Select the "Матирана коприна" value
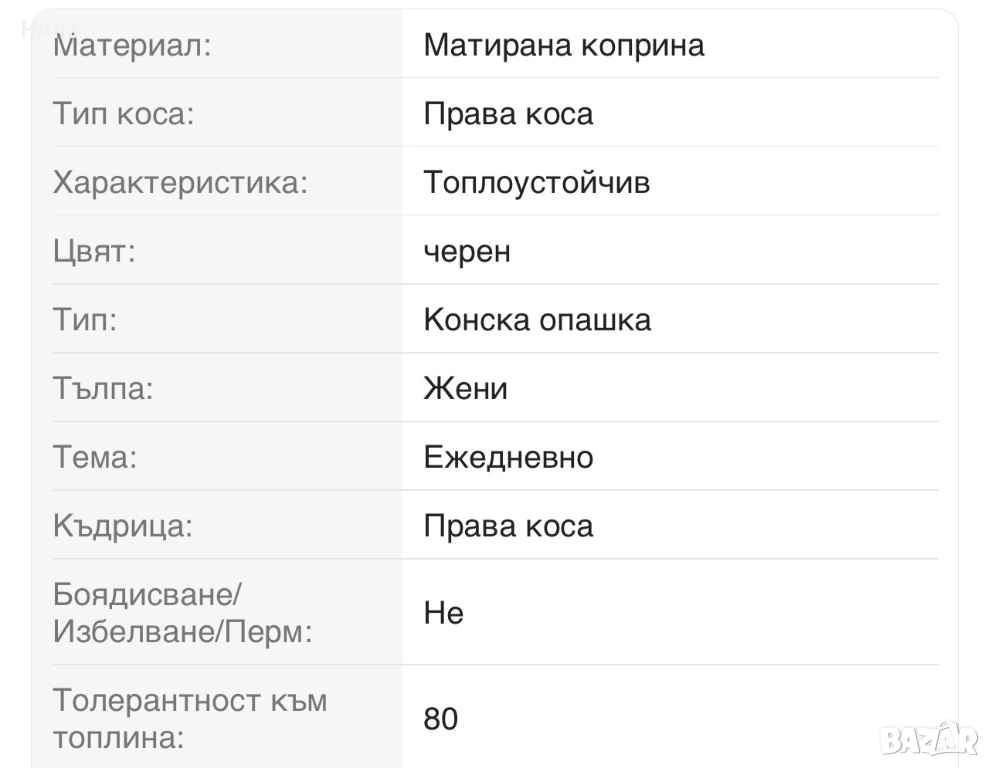This screenshot has width=990, height=768. point(564,45)
